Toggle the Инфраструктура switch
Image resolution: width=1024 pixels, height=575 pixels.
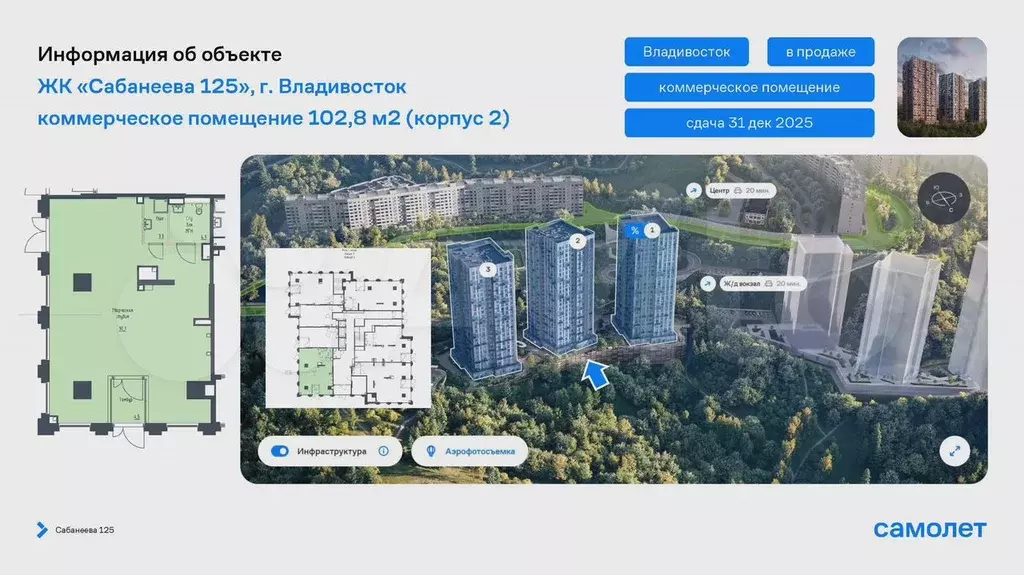pyautogui.click(x=280, y=452)
